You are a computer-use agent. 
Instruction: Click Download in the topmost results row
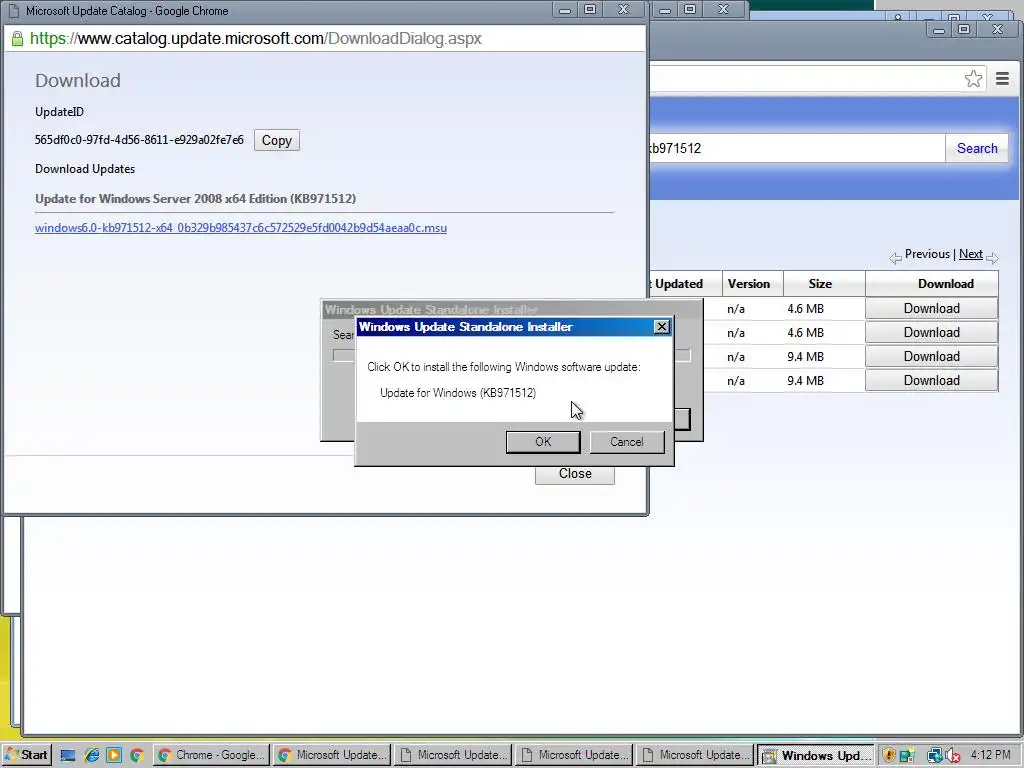coord(931,308)
